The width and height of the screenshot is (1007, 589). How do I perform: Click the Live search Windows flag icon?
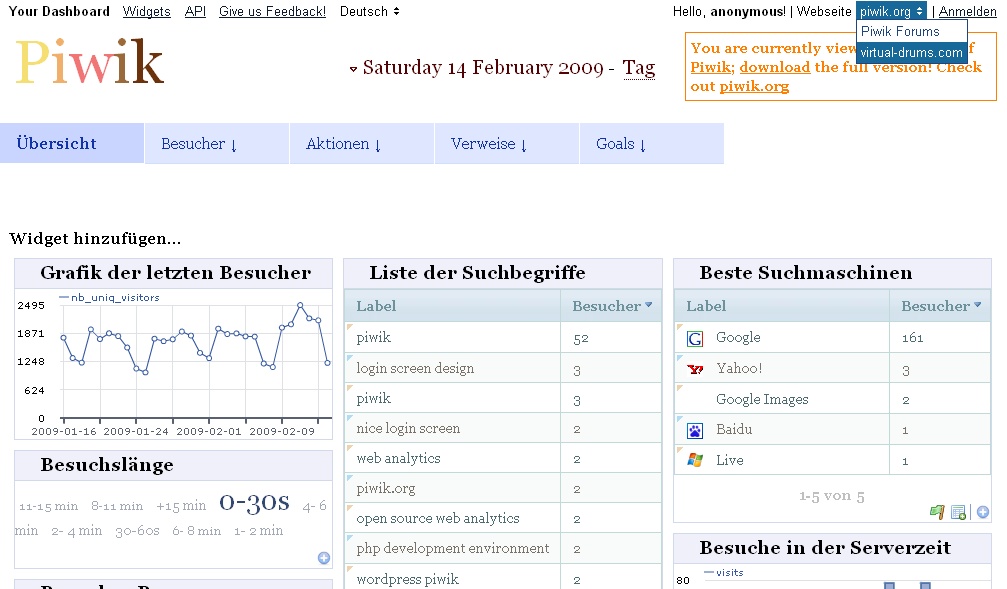[x=695, y=460]
